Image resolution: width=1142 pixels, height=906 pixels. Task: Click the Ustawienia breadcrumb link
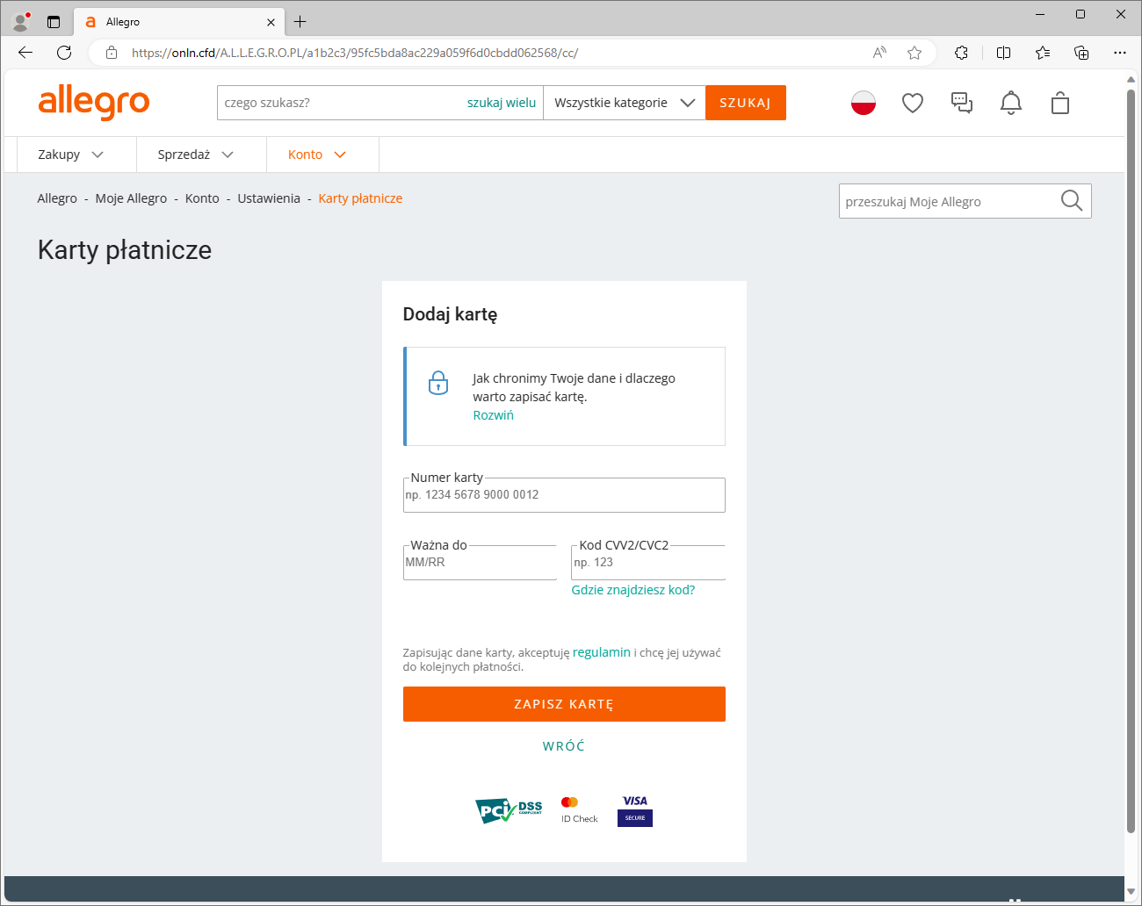pyautogui.click(x=268, y=198)
